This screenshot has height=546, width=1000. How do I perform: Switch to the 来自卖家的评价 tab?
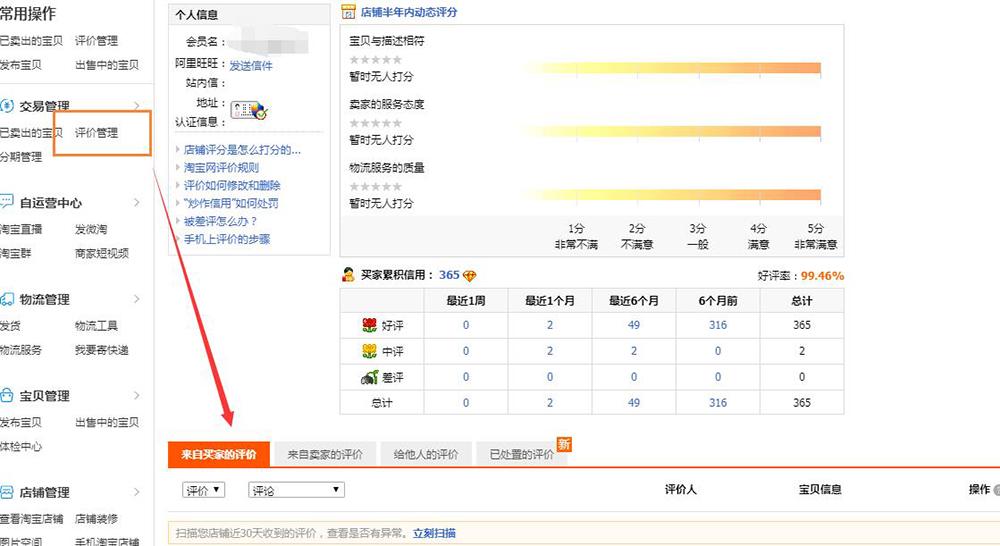click(325, 454)
